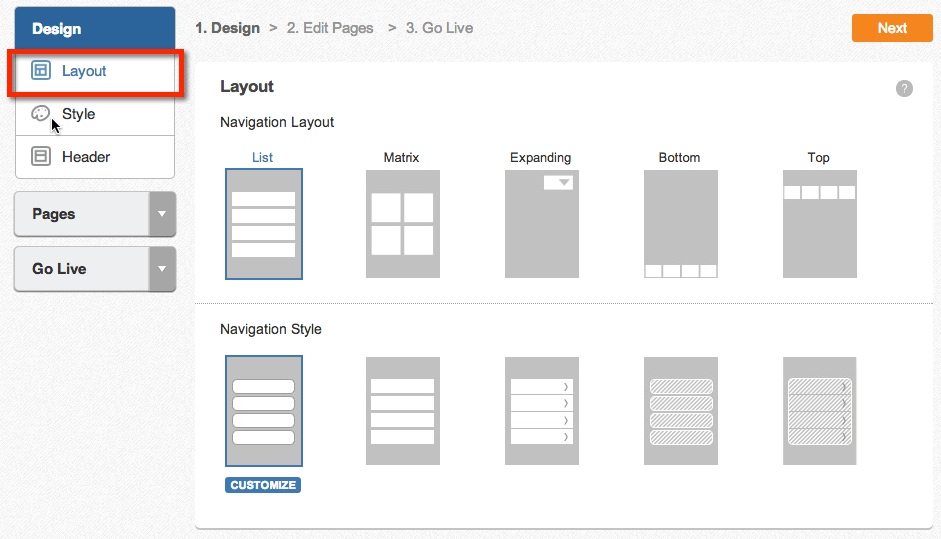Pick the Bottom navigation layout icon
The width and height of the screenshot is (941, 539).
tap(681, 224)
